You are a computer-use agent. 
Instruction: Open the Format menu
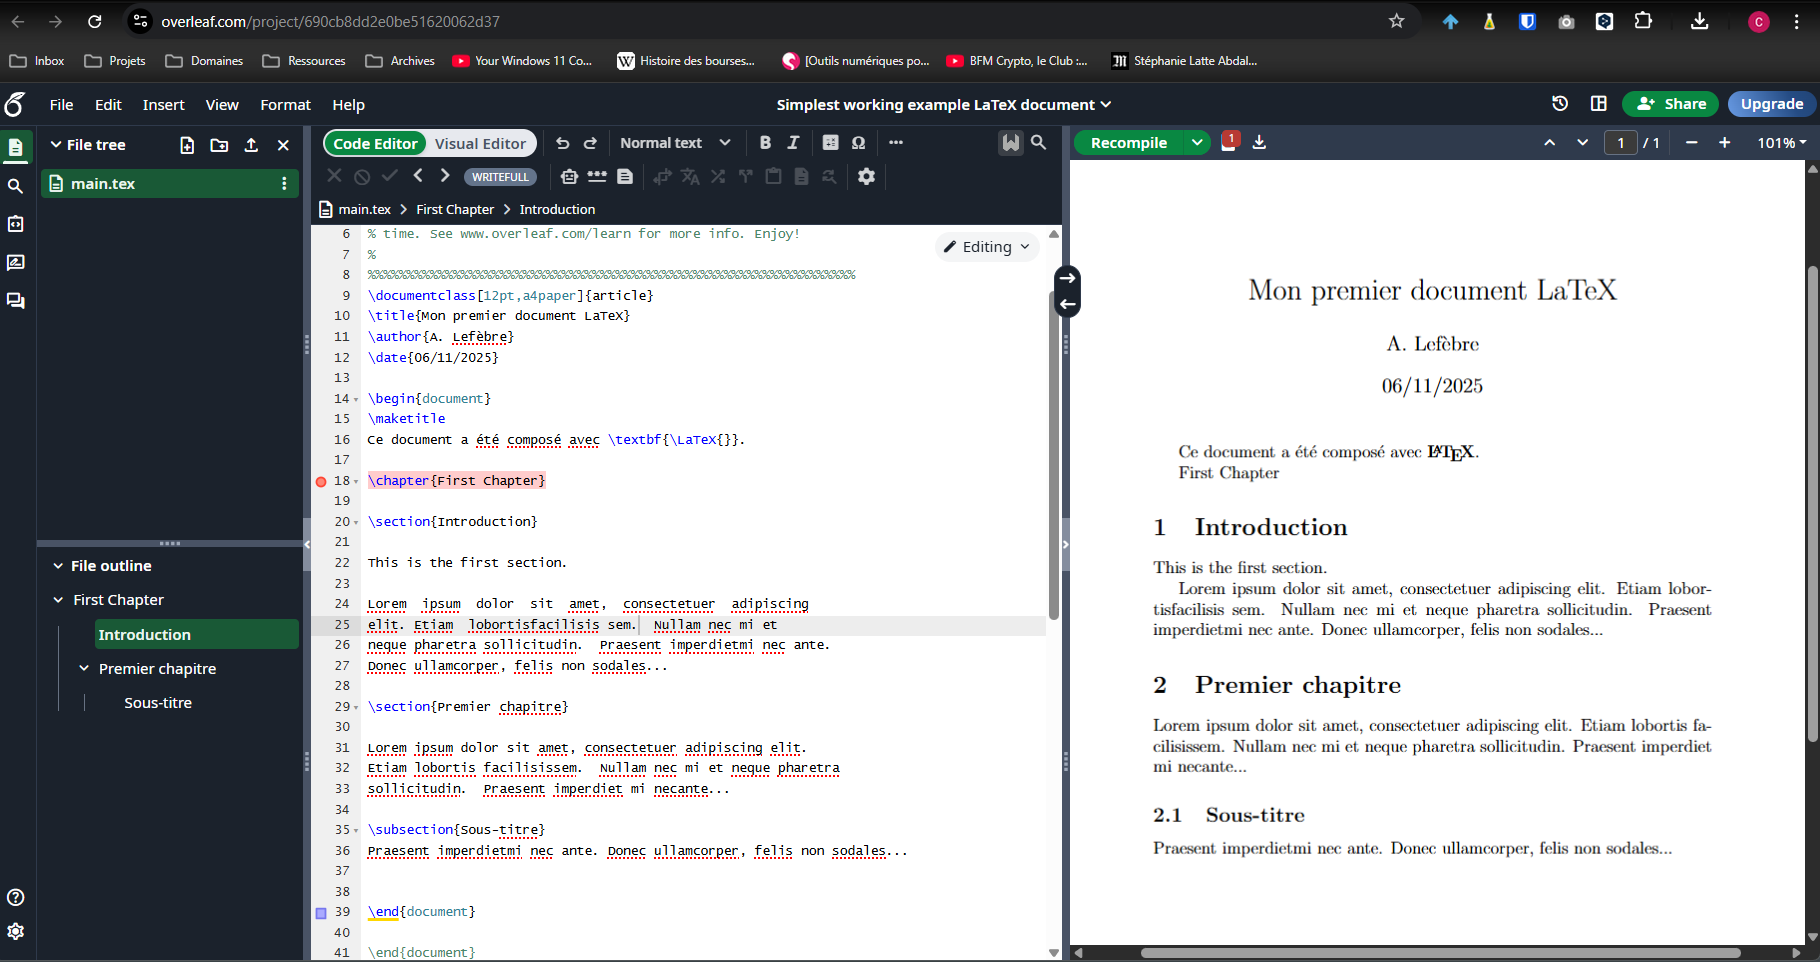[x=285, y=105]
